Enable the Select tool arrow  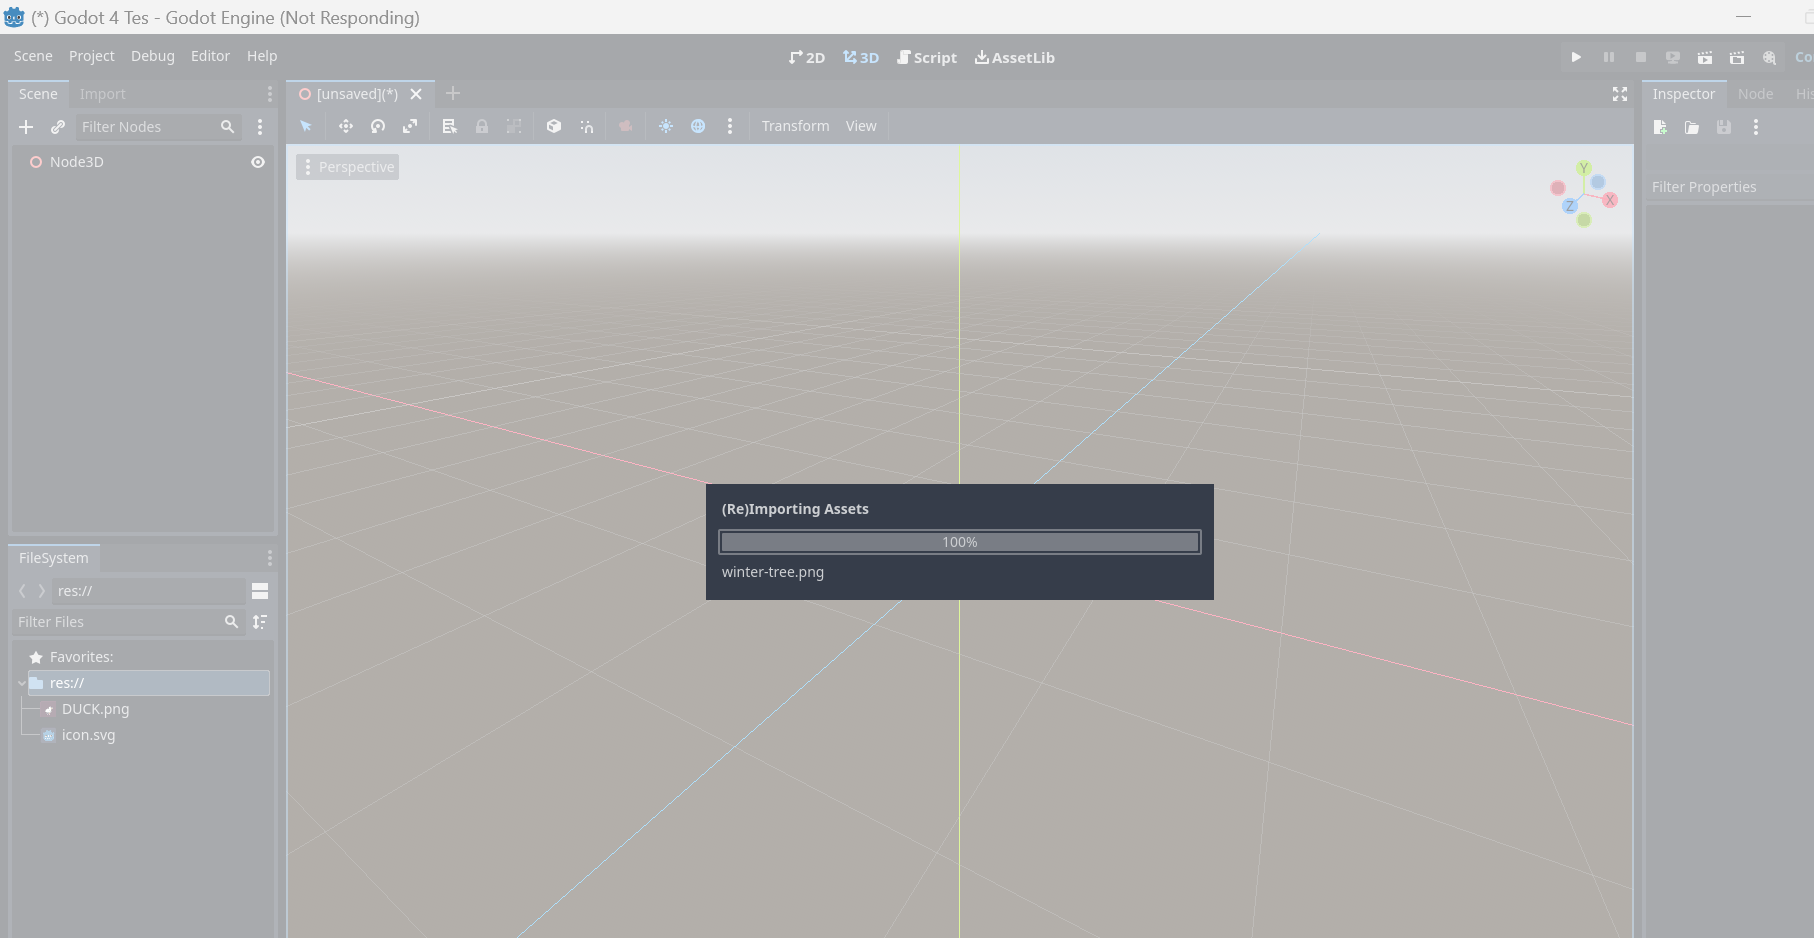pyautogui.click(x=306, y=126)
